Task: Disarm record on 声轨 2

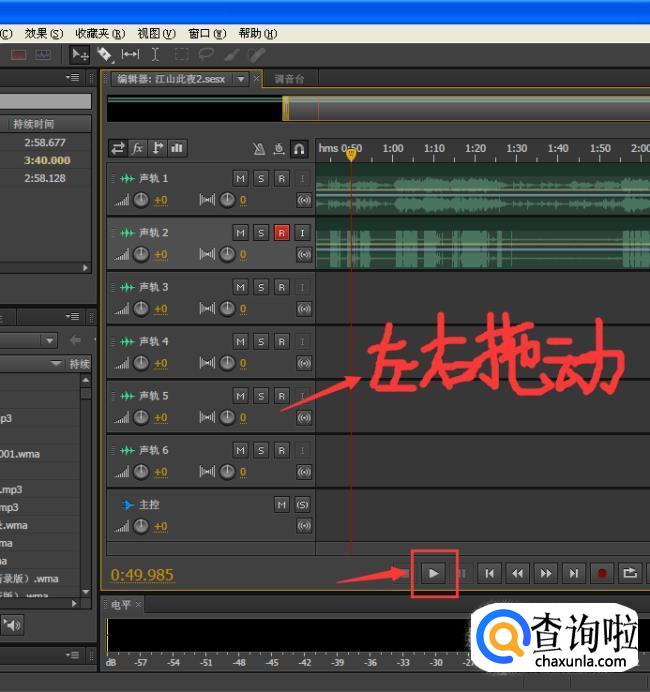Action: [282, 233]
